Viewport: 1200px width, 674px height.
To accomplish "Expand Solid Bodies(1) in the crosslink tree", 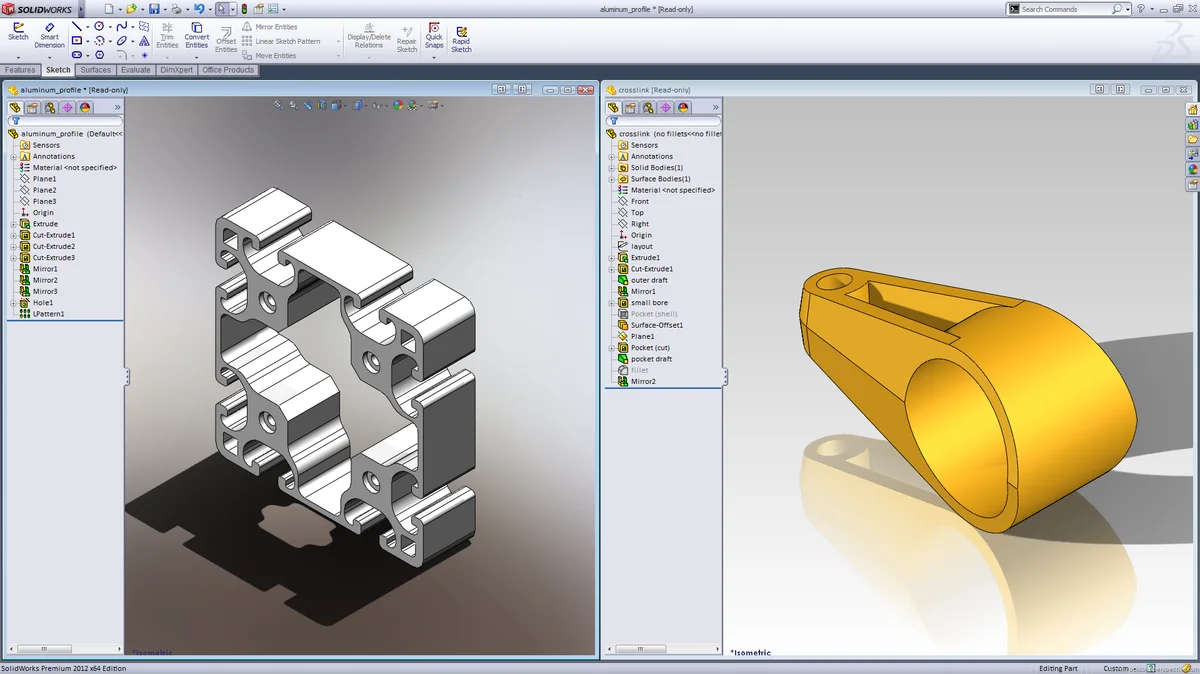I will pos(612,168).
